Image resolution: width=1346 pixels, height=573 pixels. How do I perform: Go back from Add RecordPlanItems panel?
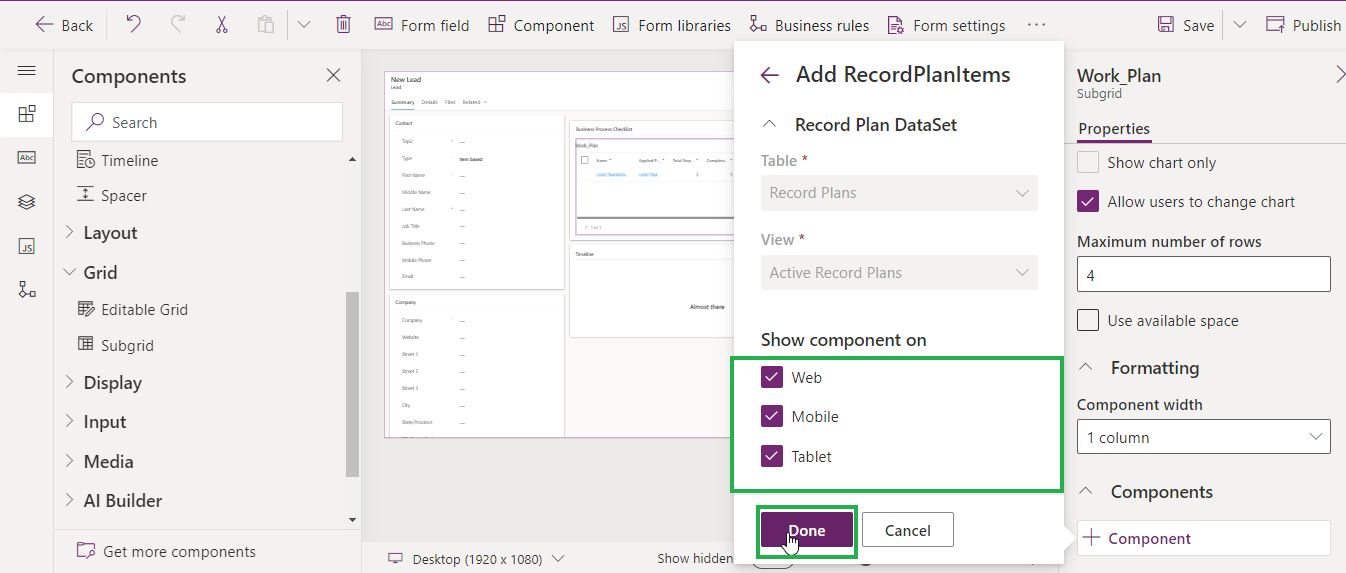click(769, 75)
